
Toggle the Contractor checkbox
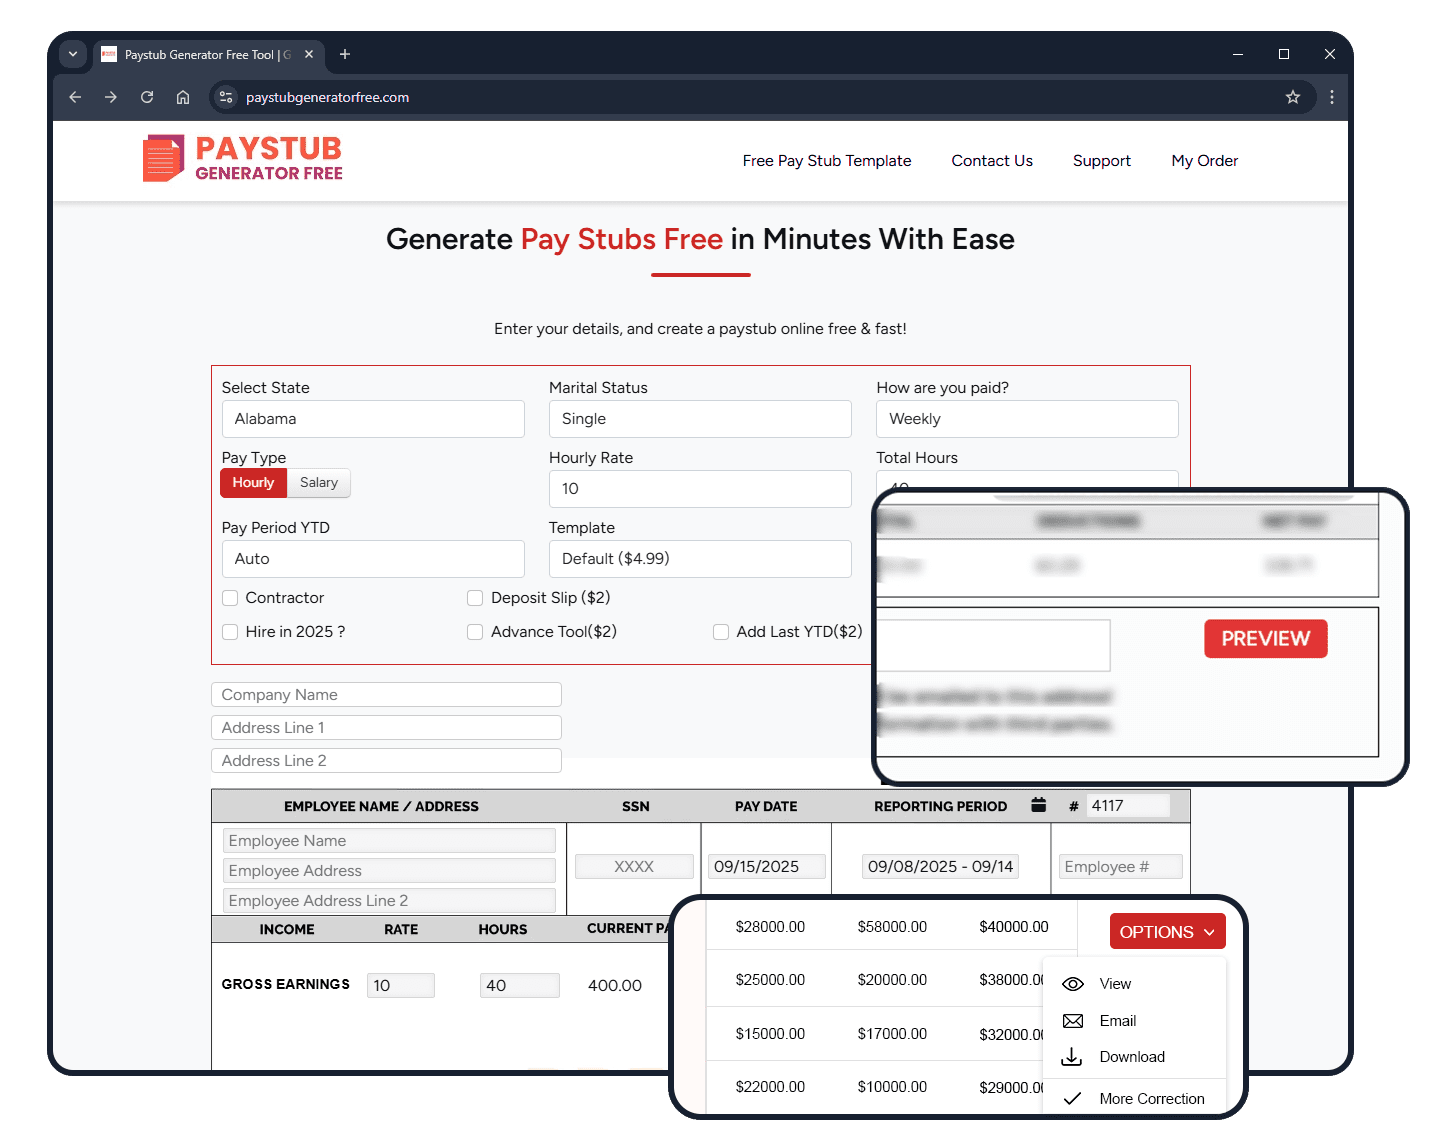coord(230,598)
